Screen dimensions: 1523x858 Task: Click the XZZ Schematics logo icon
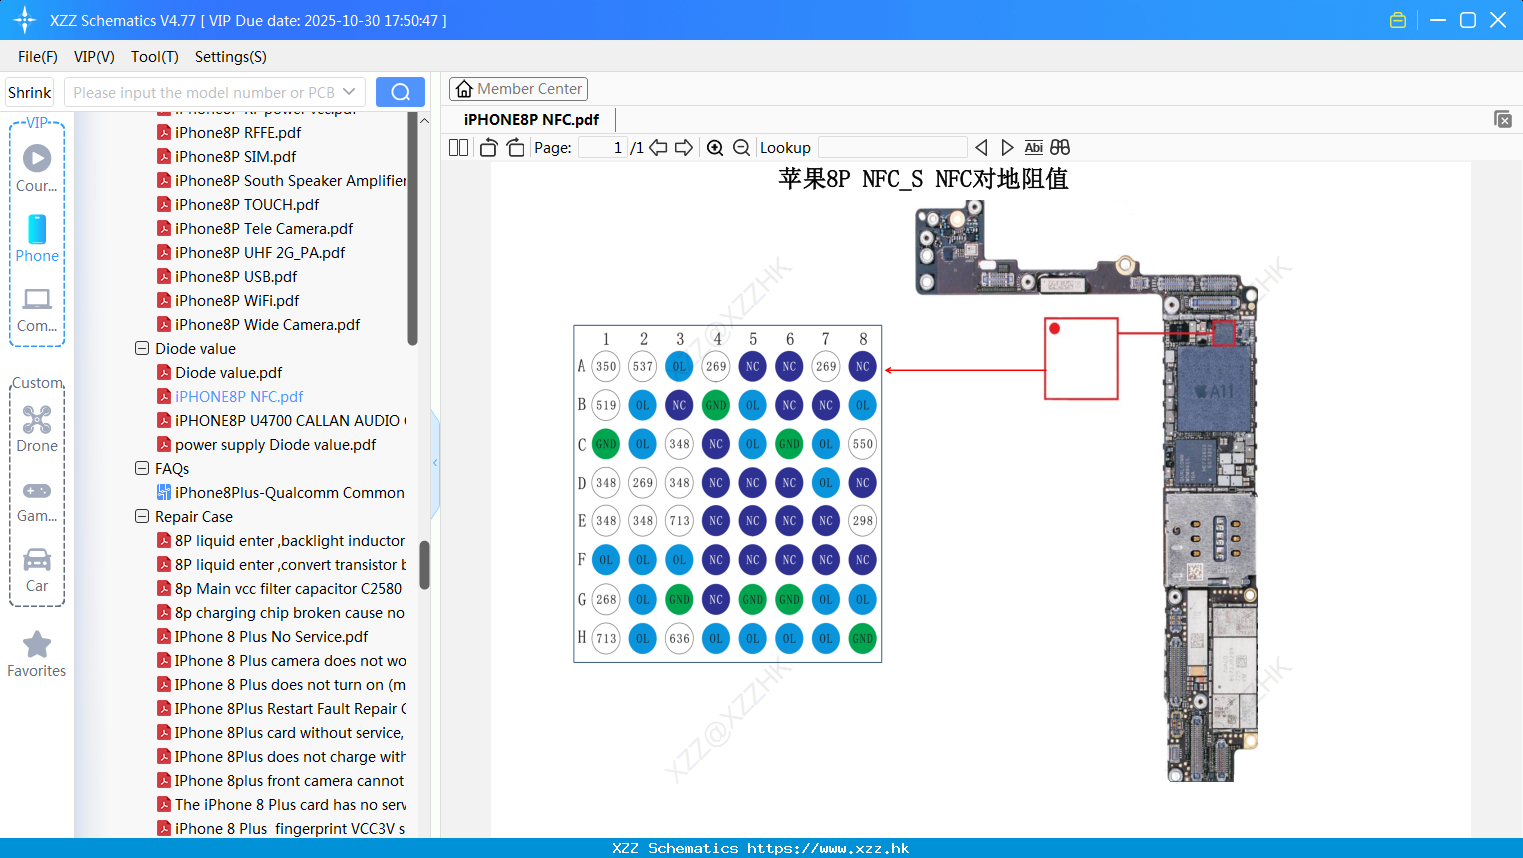coord(25,20)
